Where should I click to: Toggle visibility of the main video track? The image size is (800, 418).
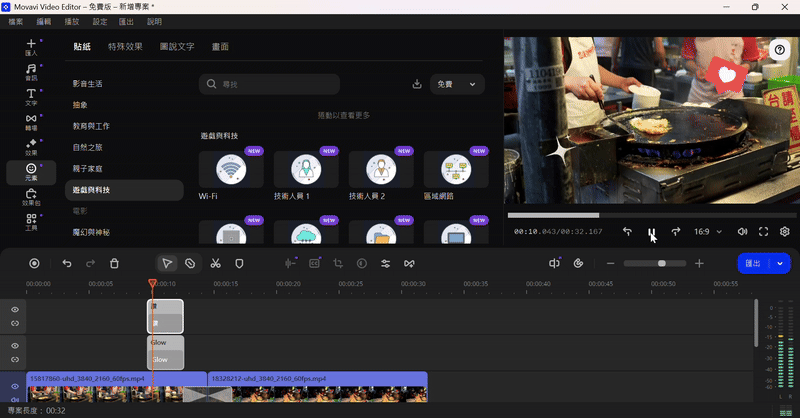15,386
